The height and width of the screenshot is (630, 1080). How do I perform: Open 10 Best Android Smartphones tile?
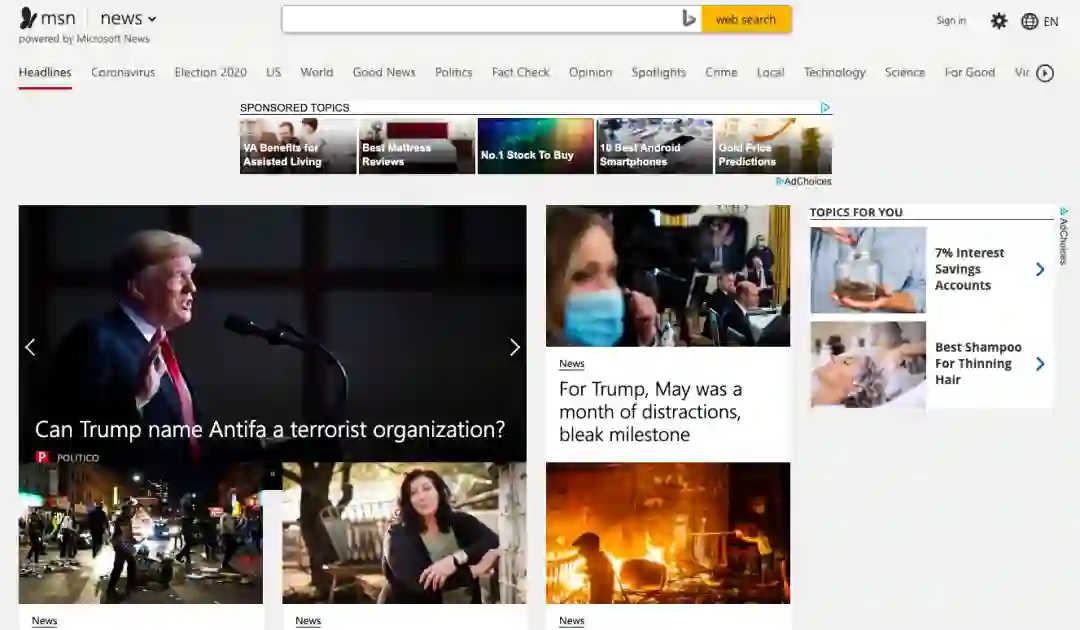pyautogui.click(x=654, y=146)
